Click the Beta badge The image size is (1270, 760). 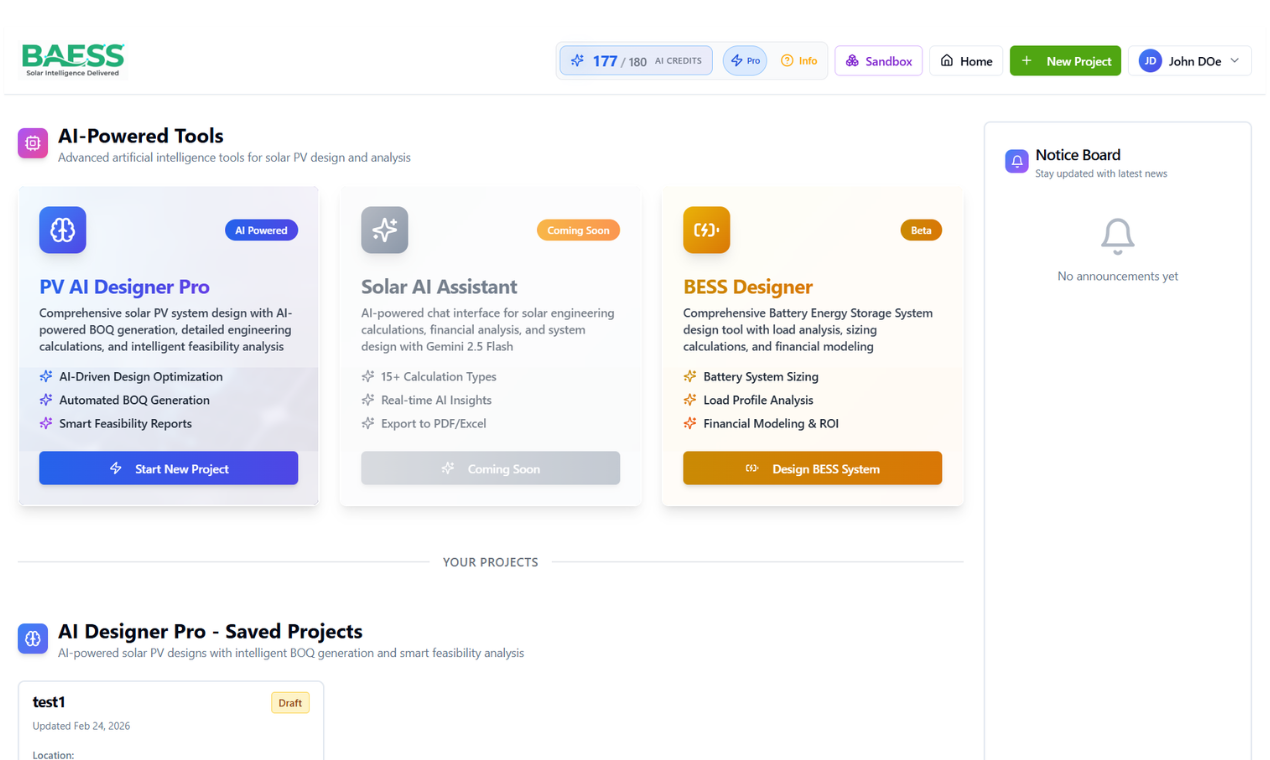[x=921, y=230]
